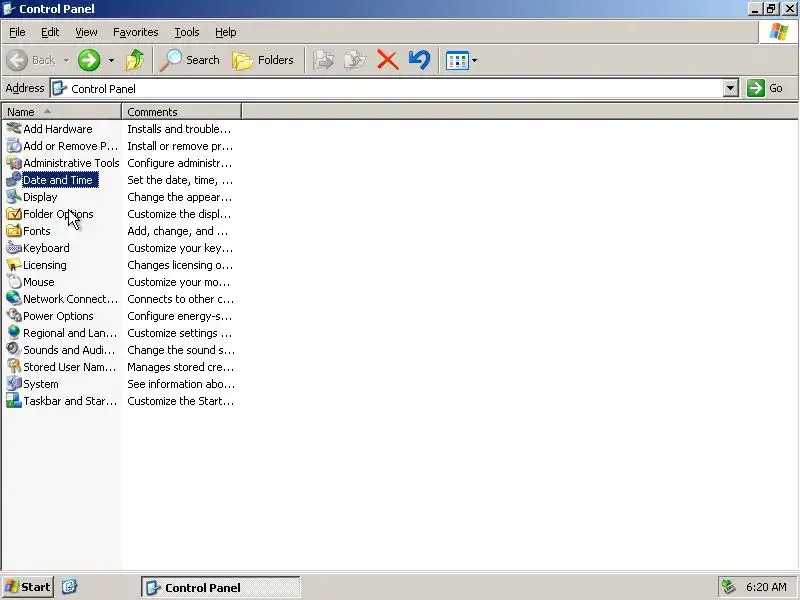
Task: Go up one folder level
Action: [135, 60]
